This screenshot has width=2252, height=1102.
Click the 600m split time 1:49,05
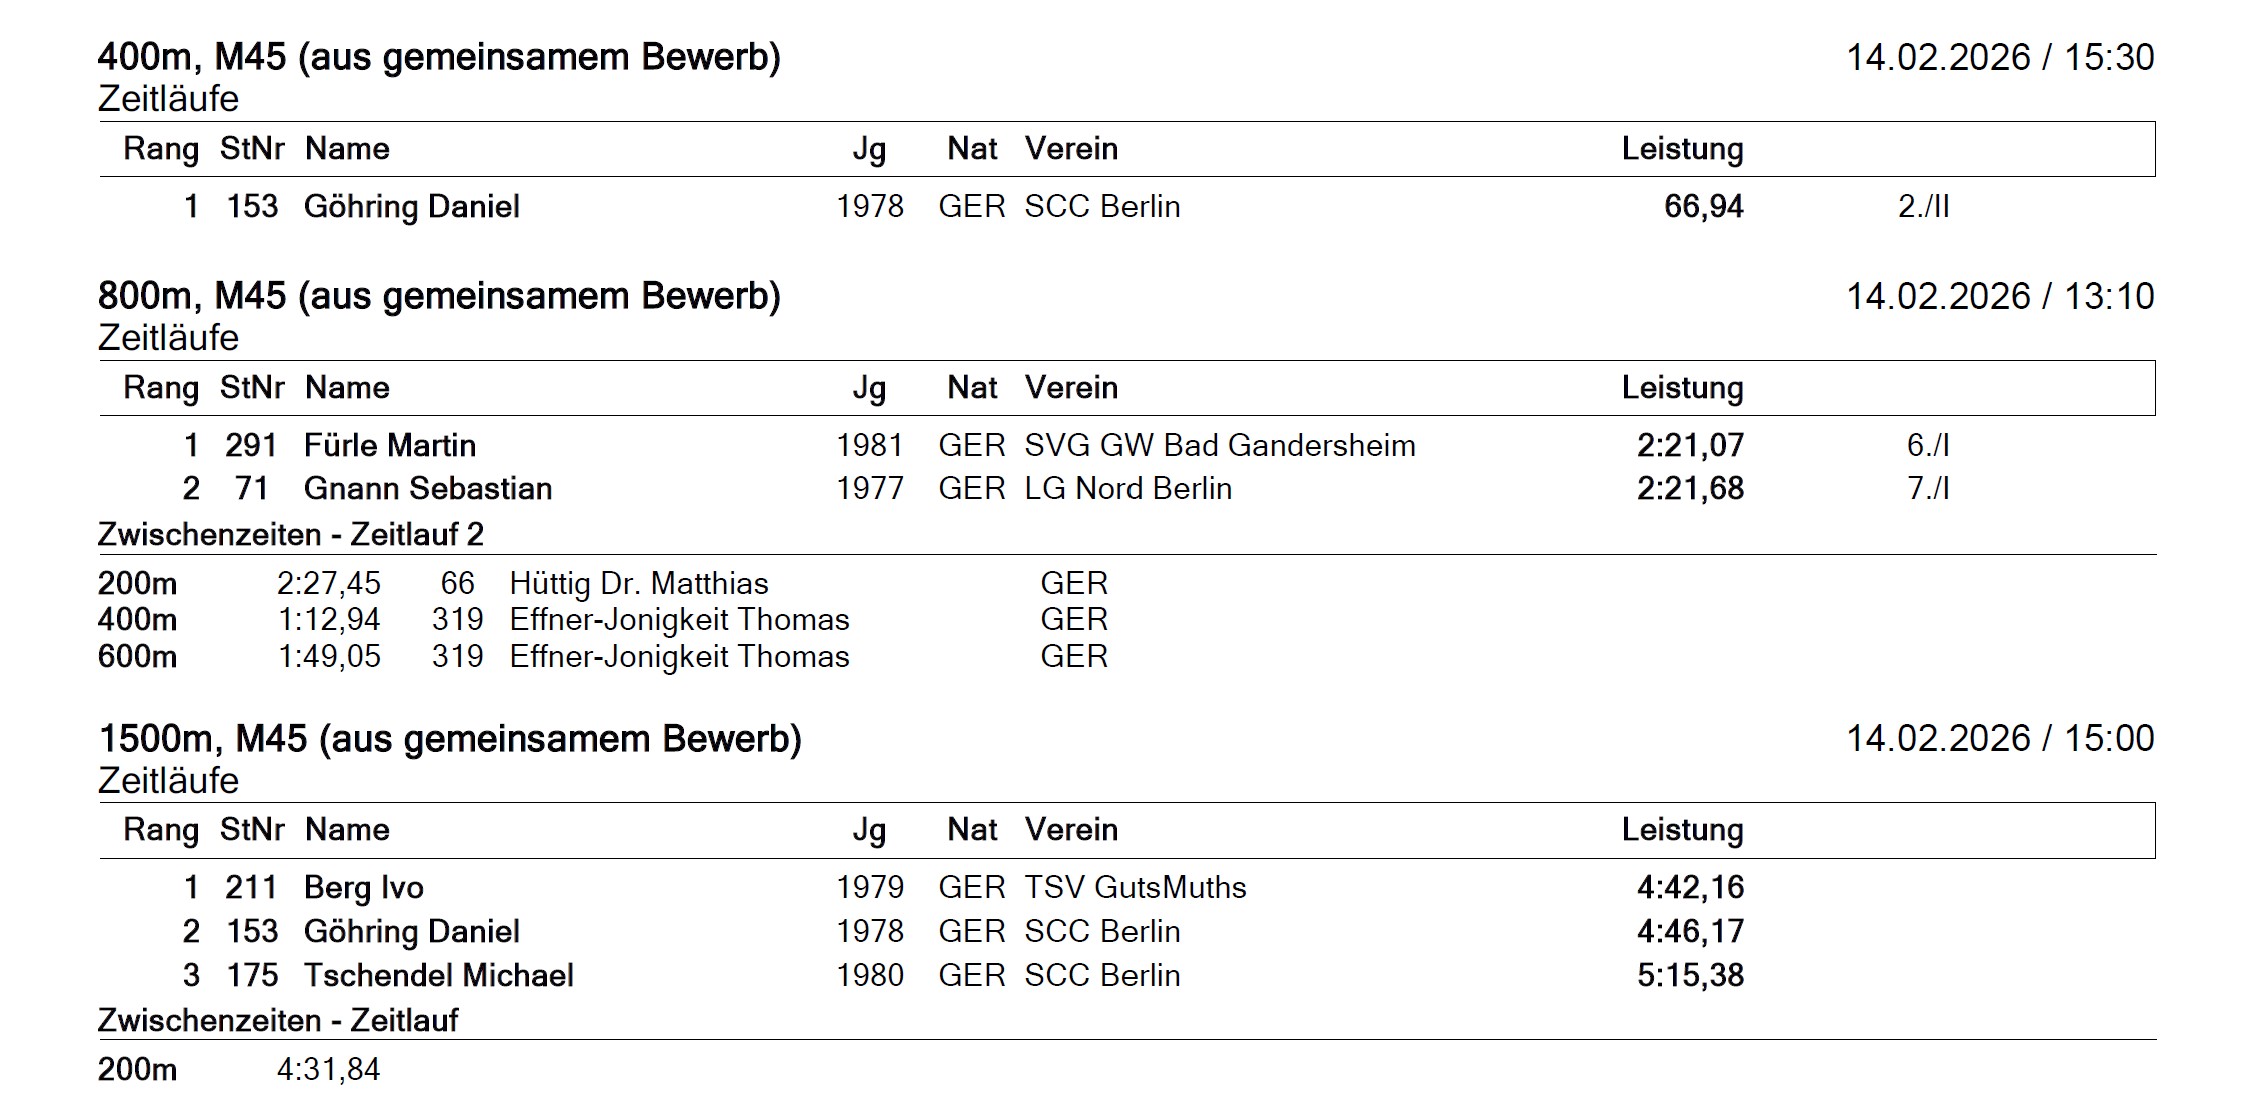(x=329, y=657)
